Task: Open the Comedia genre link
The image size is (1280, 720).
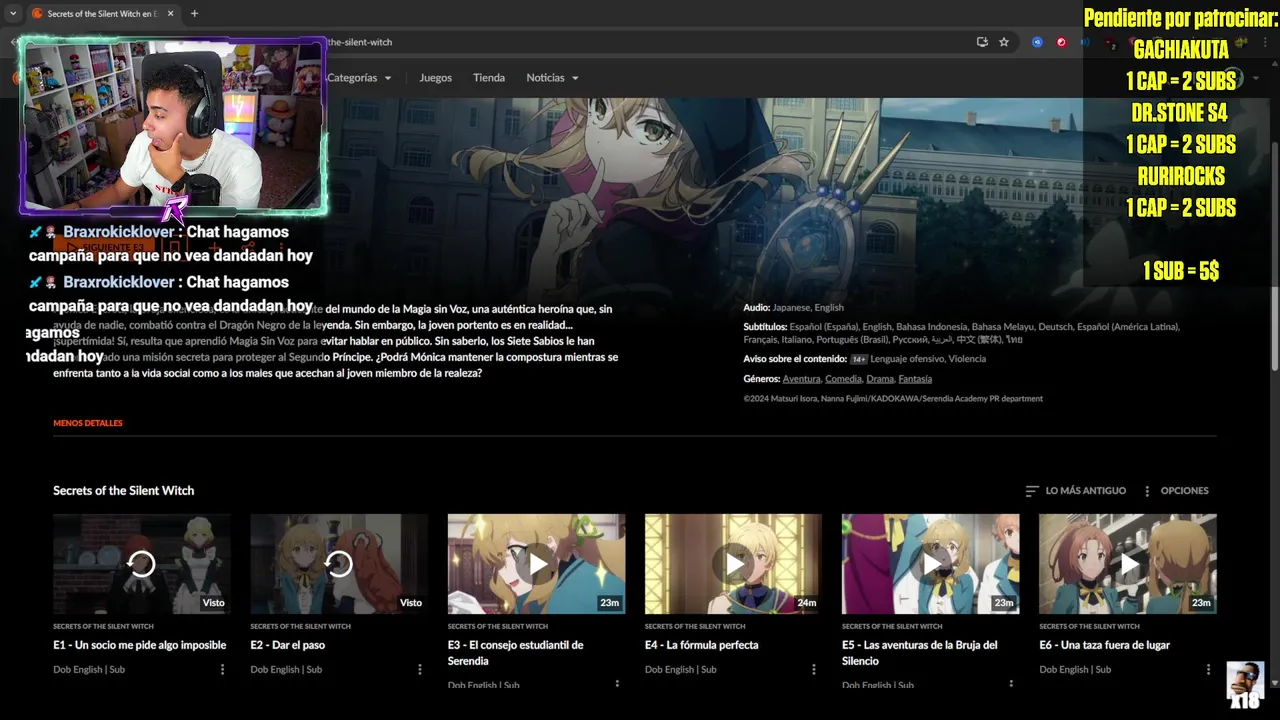Action: pos(844,379)
